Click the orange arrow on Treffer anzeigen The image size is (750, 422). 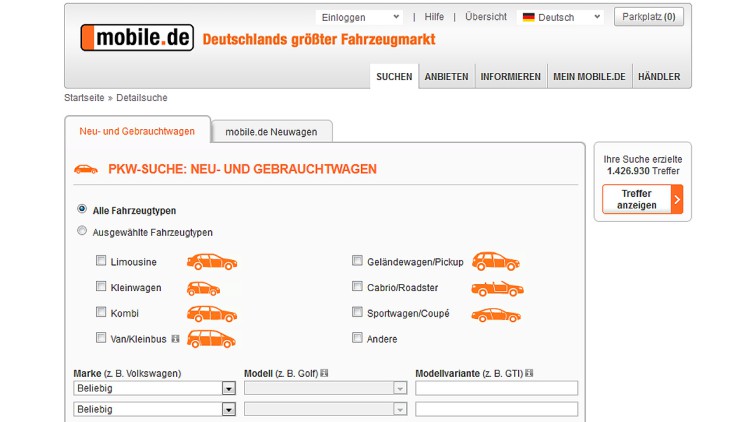(x=677, y=199)
